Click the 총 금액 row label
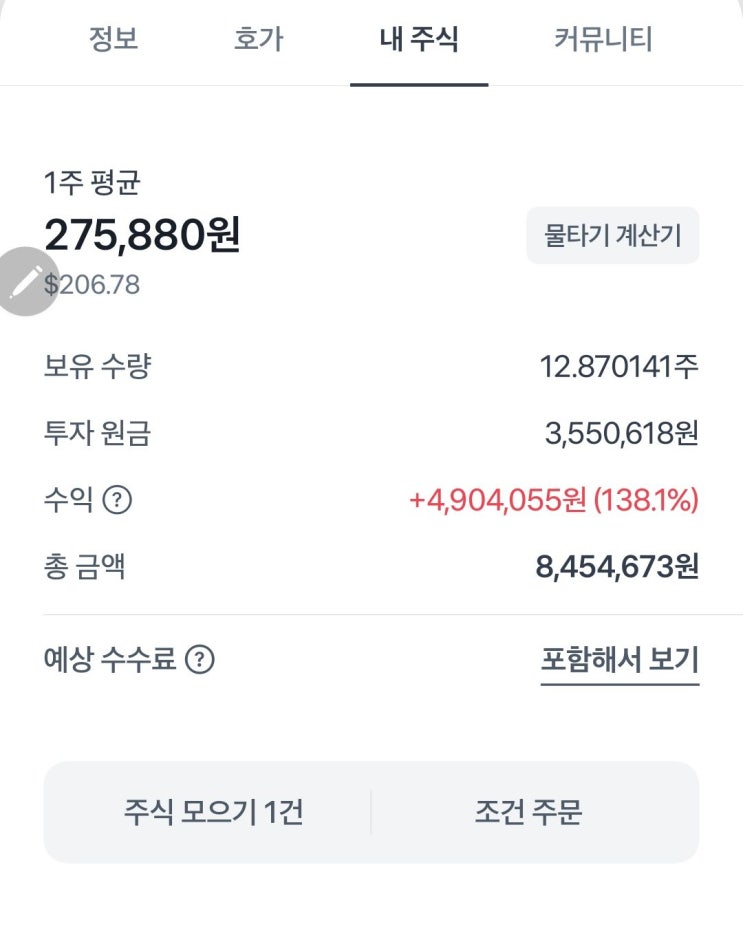 [x=85, y=567]
